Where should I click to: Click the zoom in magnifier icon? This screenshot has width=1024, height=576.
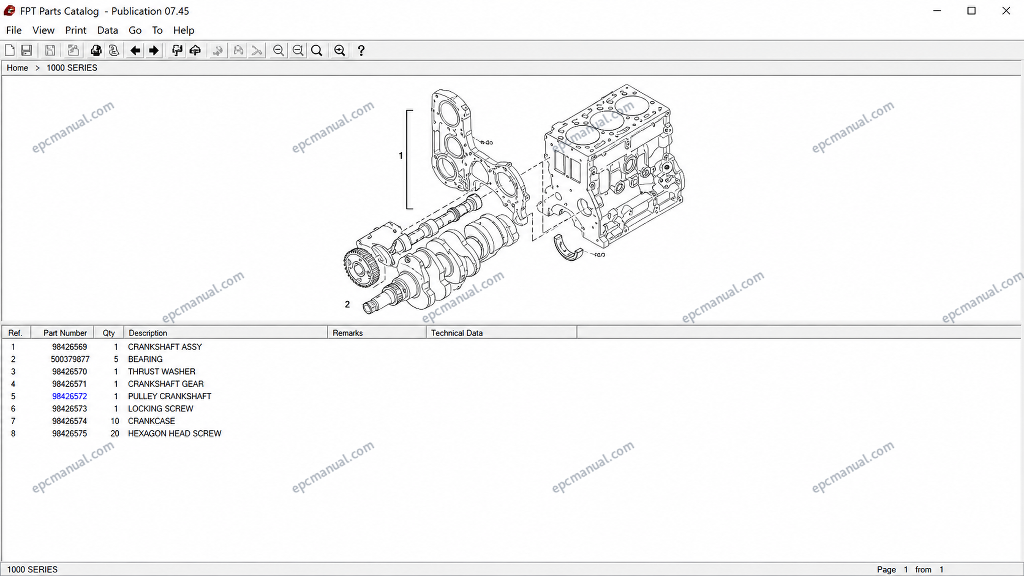pos(340,50)
